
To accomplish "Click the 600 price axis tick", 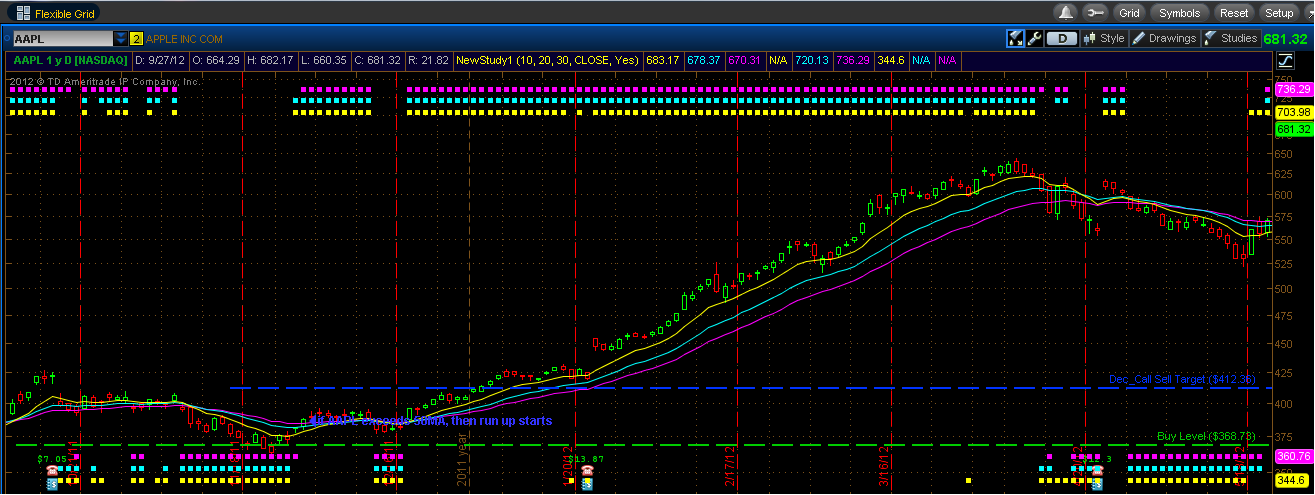I will 1283,195.
